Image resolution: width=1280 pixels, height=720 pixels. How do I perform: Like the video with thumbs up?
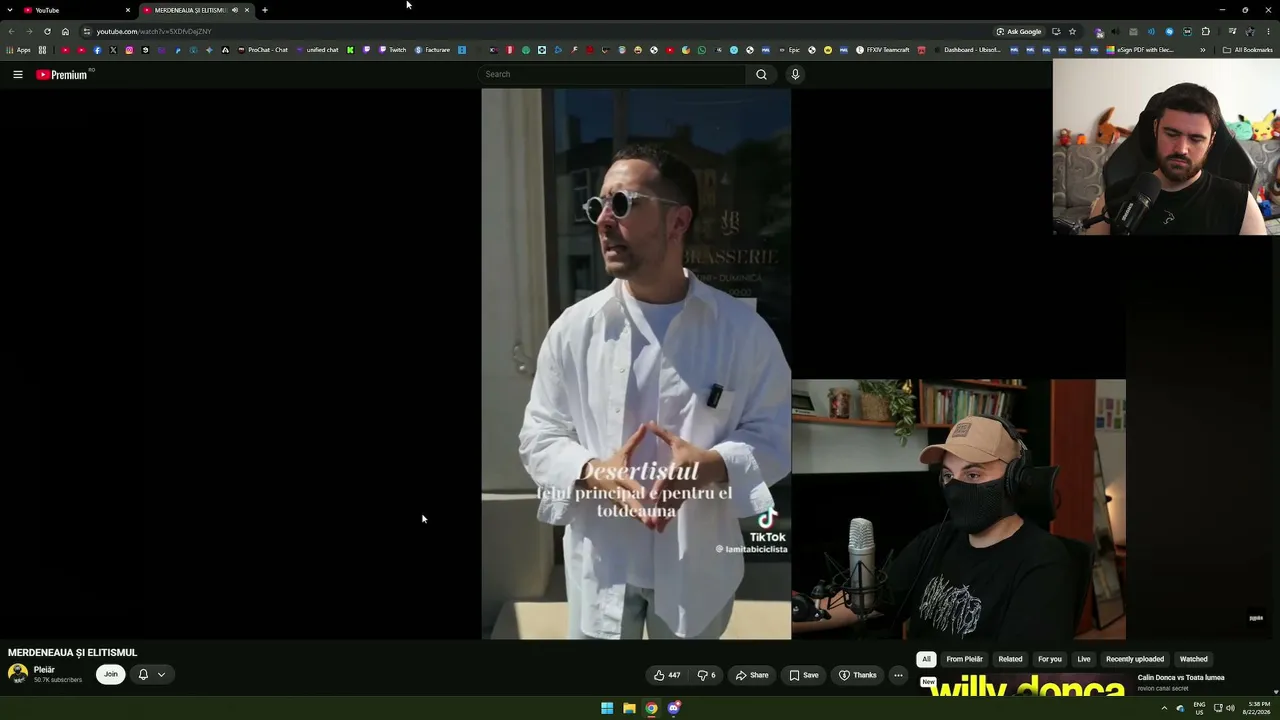667,675
